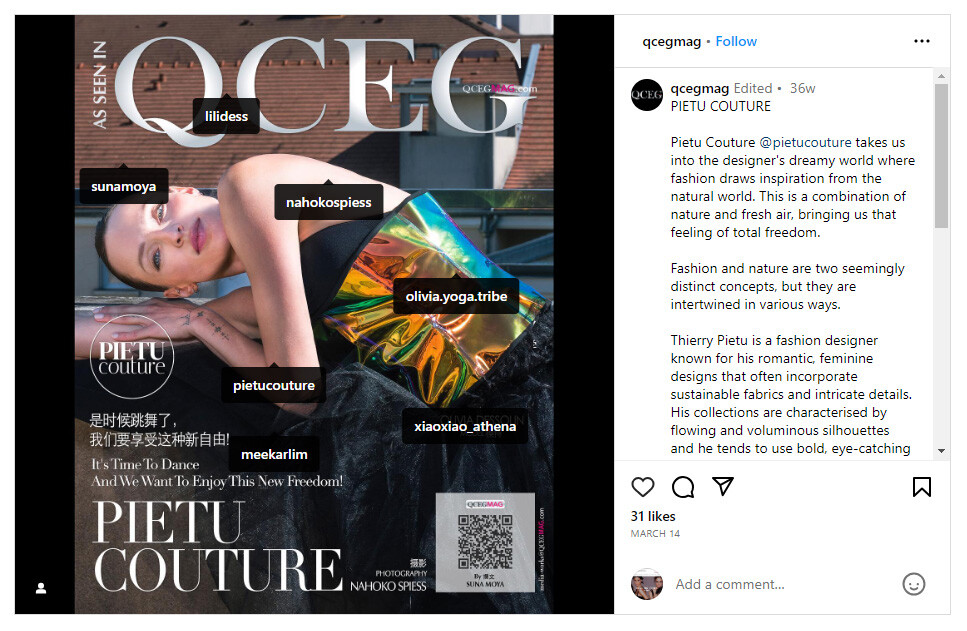Save the post with bookmark icon
Viewport: 967px width, 631px height.
point(921,487)
